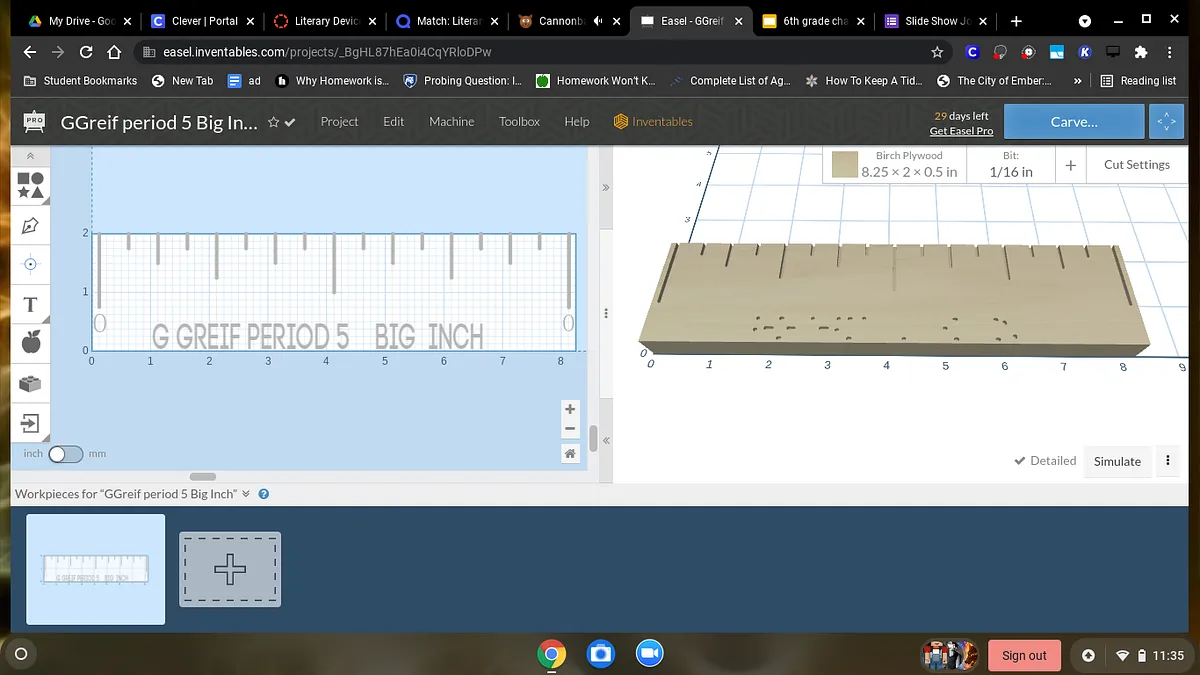The image size is (1200, 675).
Task: Open a new browser tab
Action: (x=1016, y=21)
